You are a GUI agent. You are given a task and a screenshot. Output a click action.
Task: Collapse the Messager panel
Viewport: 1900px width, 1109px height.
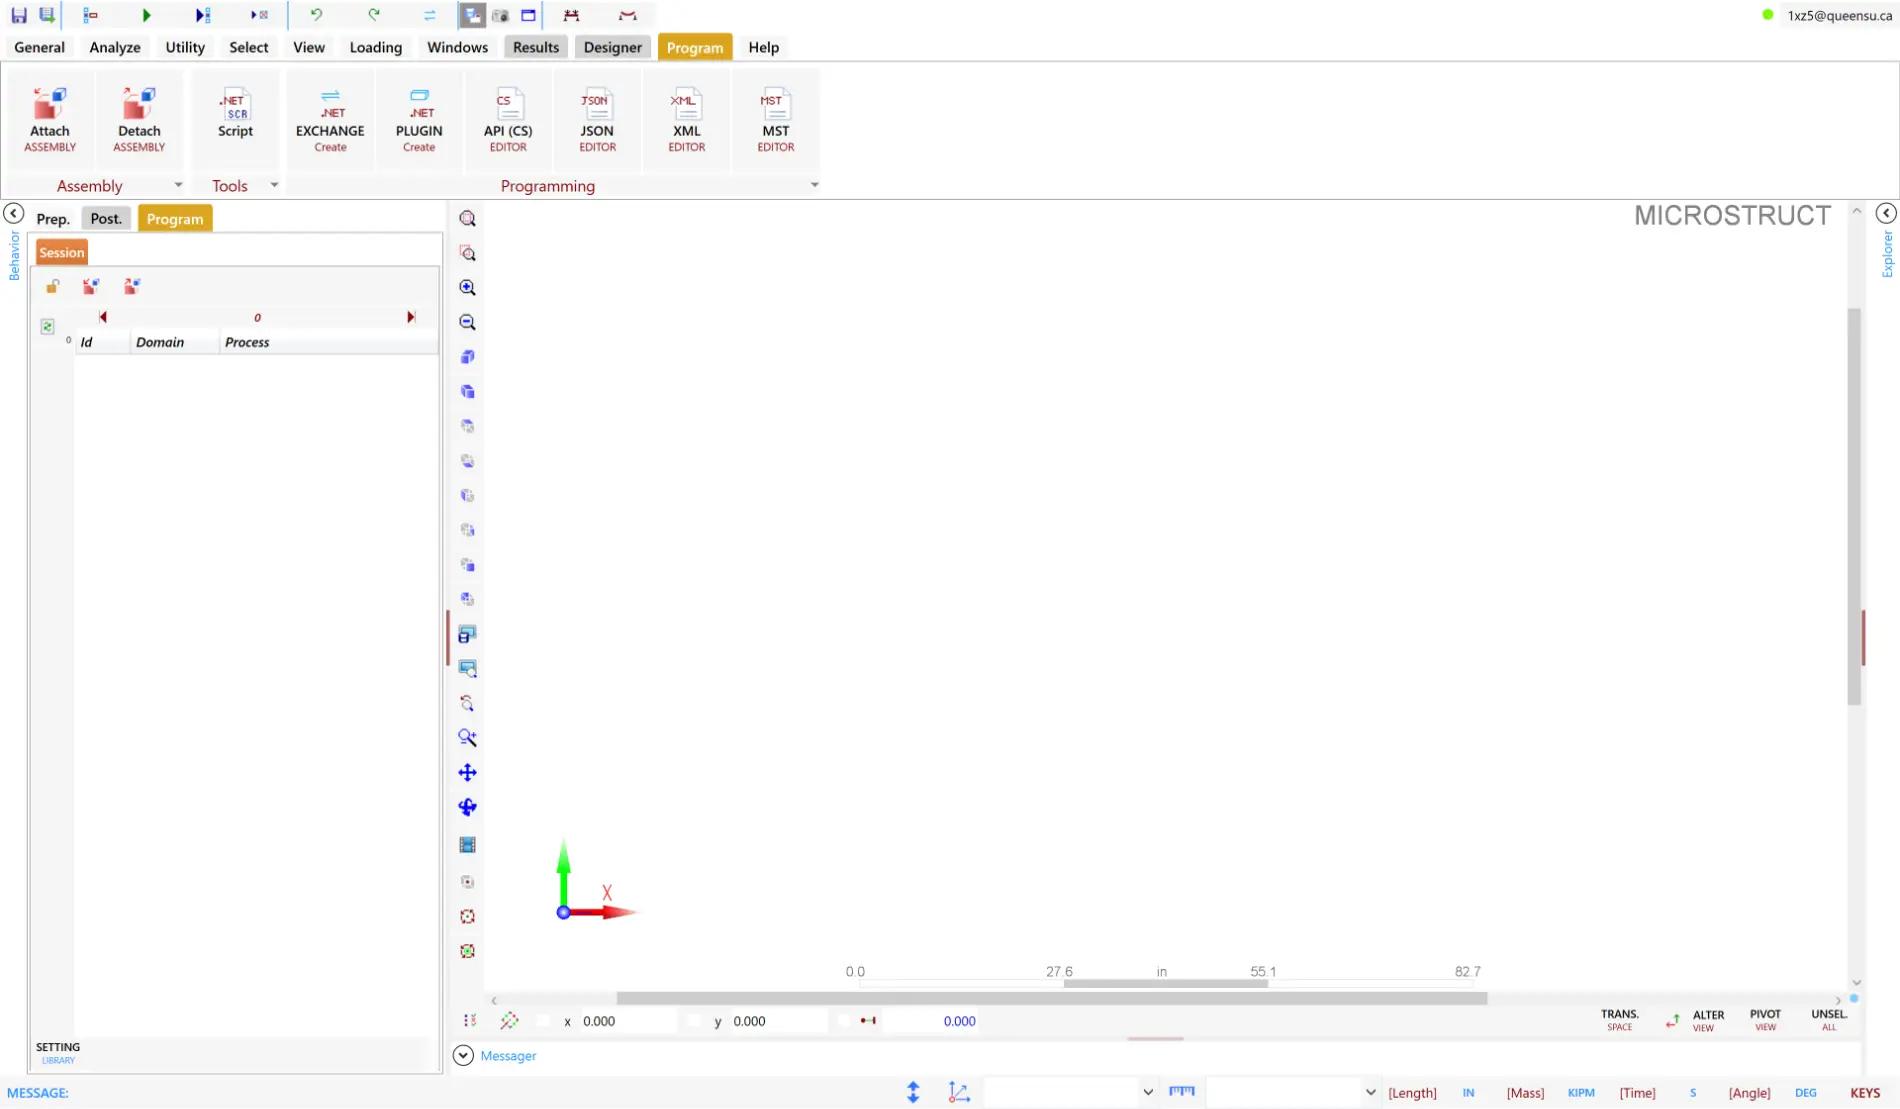click(x=463, y=1056)
